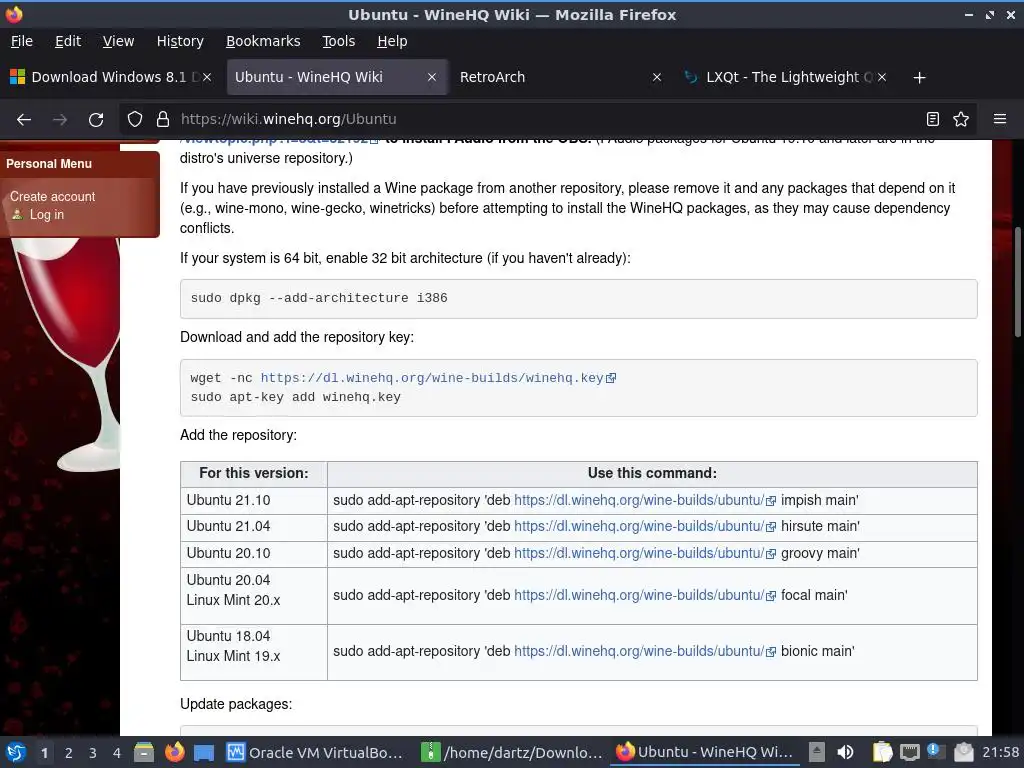Toggle reader view icon in address bar
This screenshot has width=1024, height=768.
[x=933, y=120]
